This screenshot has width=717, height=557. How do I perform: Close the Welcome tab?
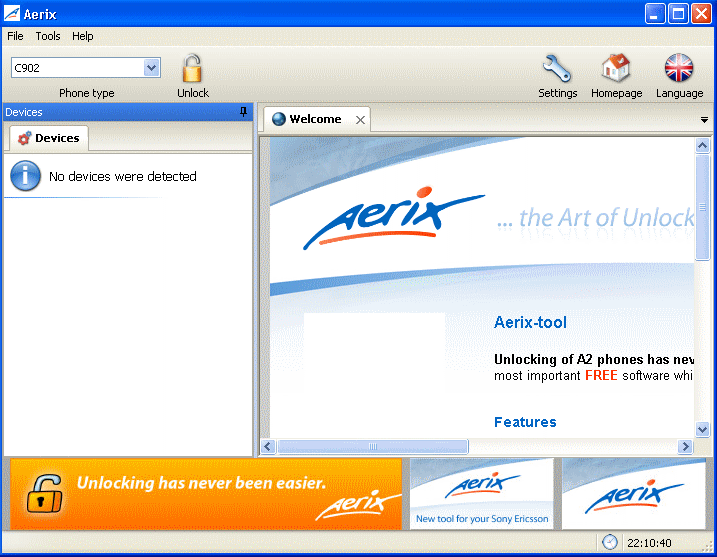[360, 120]
